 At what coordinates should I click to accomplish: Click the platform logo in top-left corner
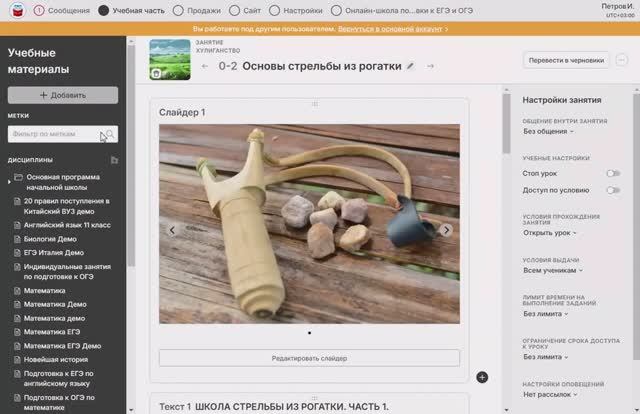(x=12, y=10)
